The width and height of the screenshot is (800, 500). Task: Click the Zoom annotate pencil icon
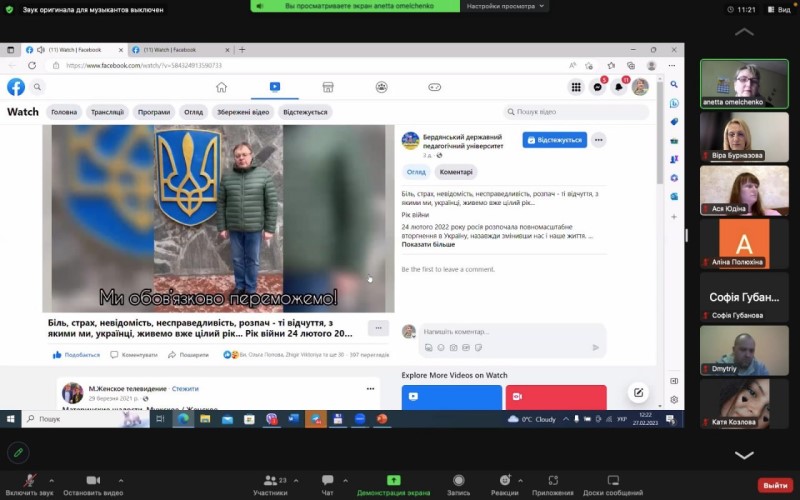point(18,453)
